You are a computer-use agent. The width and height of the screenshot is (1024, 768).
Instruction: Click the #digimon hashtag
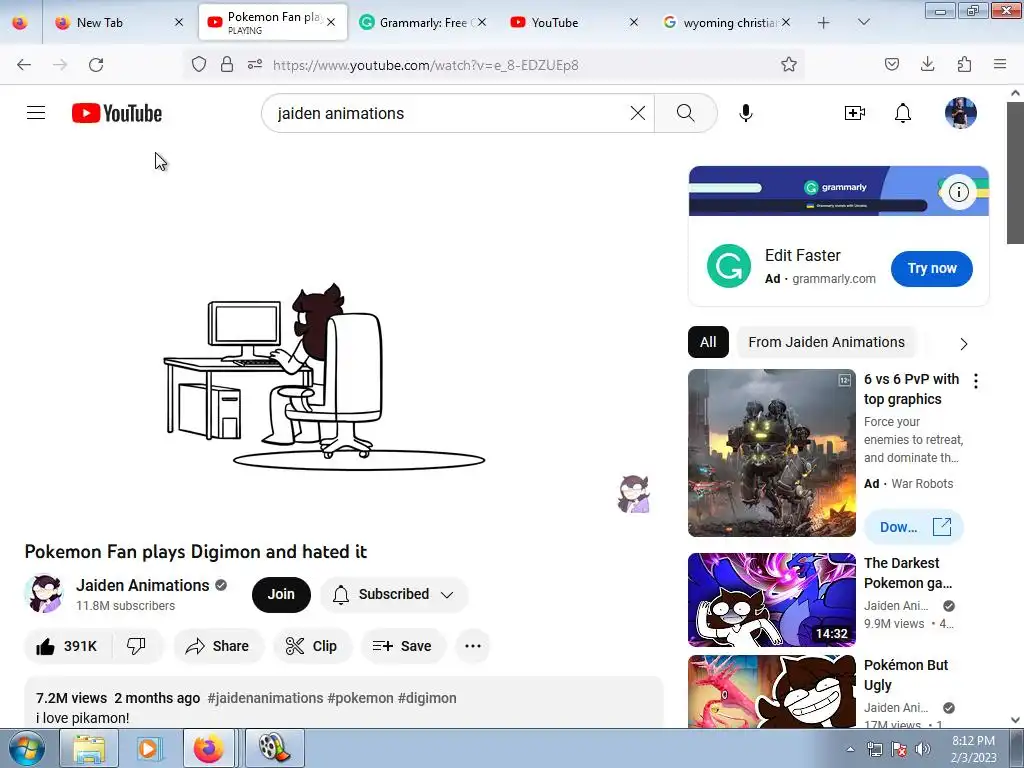click(x=427, y=698)
